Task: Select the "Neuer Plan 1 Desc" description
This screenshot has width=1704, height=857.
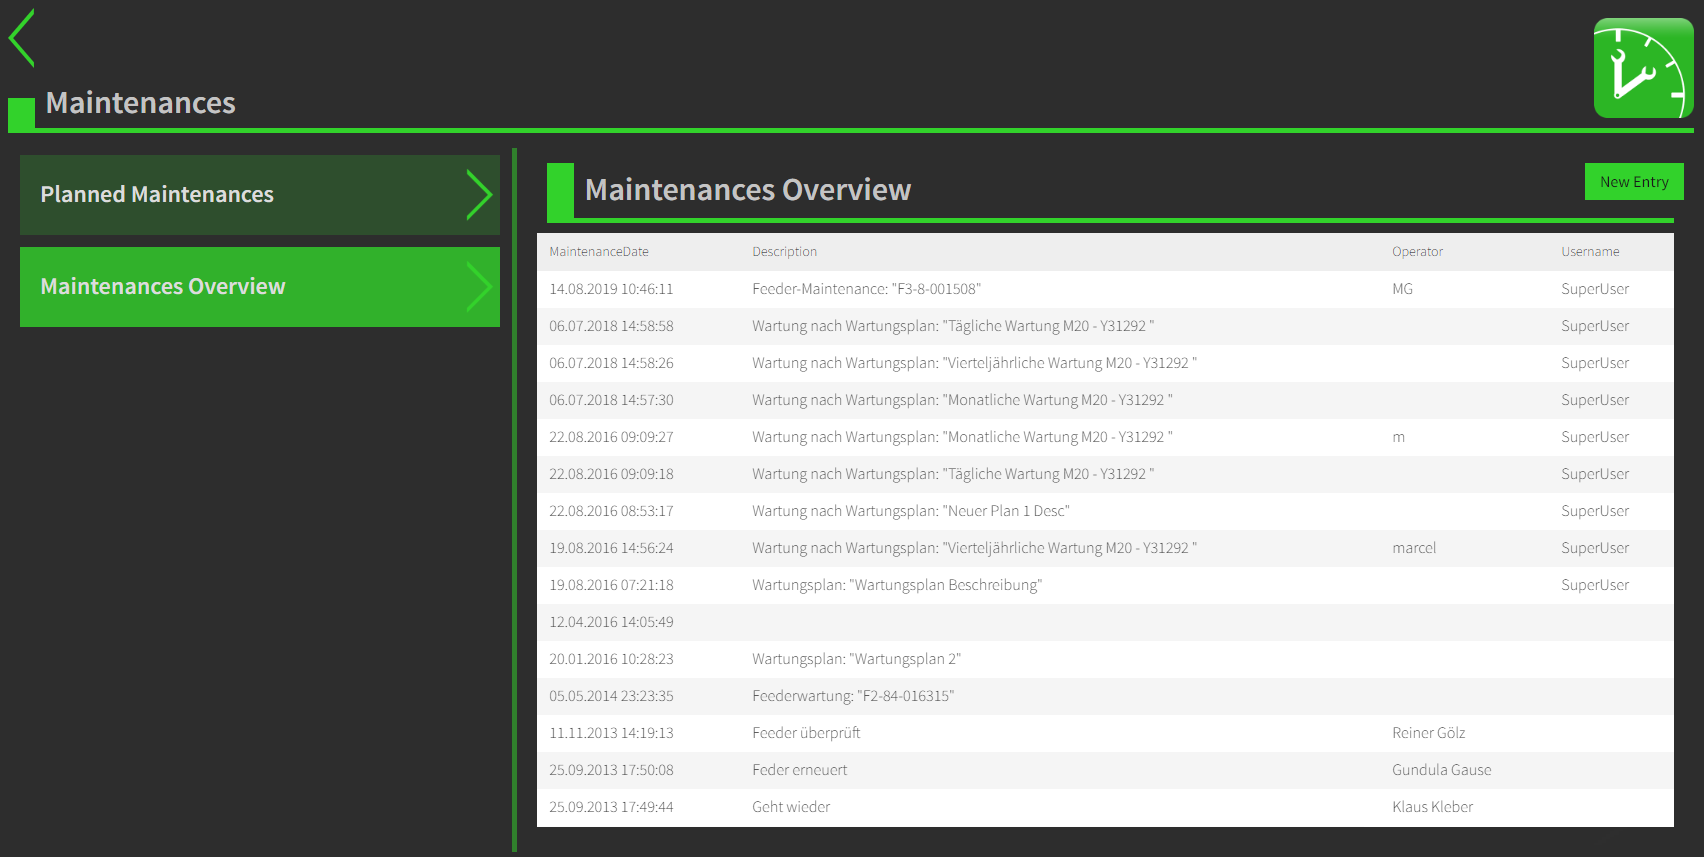Action: click(x=911, y=511)
